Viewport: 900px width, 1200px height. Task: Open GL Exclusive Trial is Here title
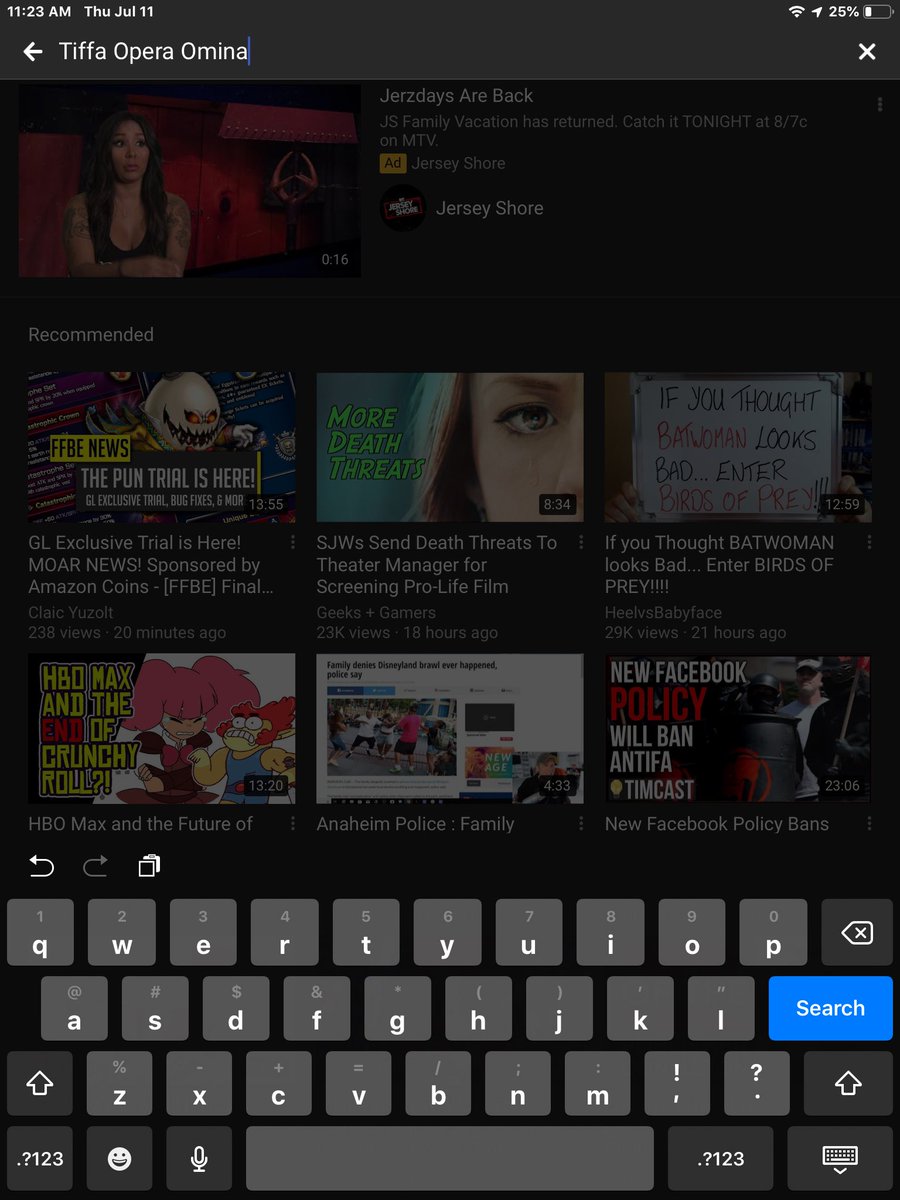pos(151,565)
